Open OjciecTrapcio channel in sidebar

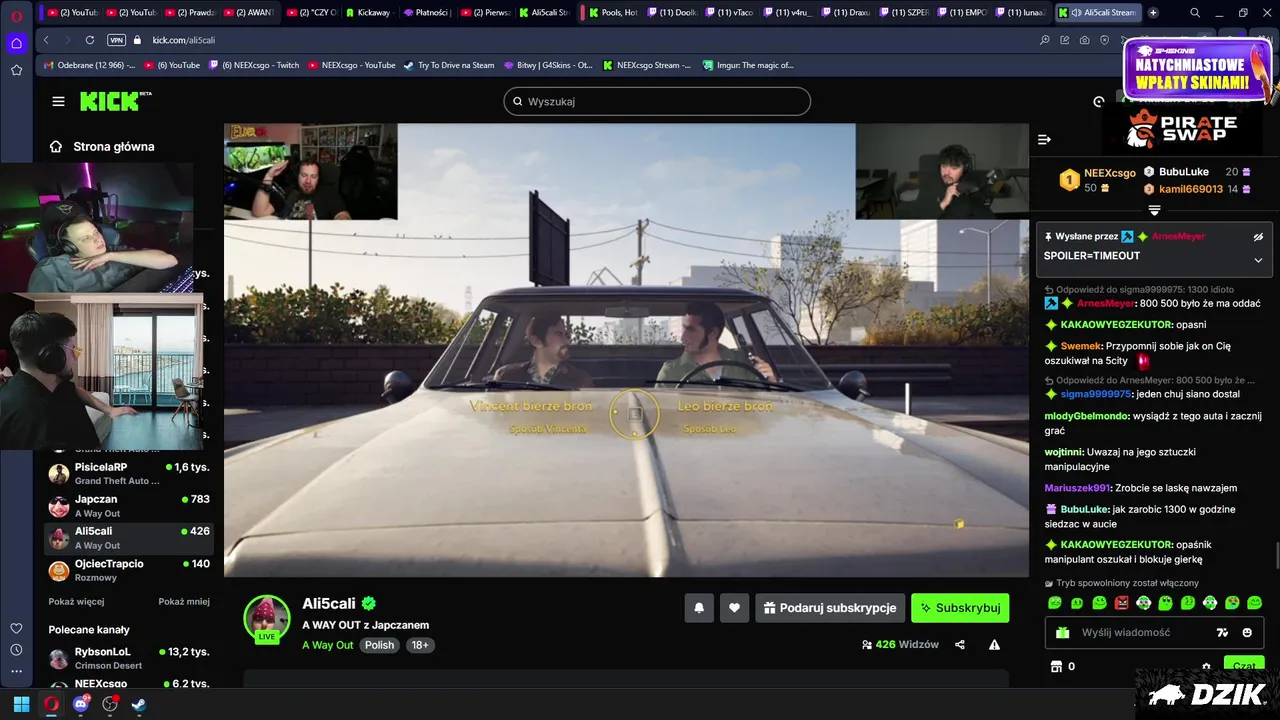coord(128,569)
